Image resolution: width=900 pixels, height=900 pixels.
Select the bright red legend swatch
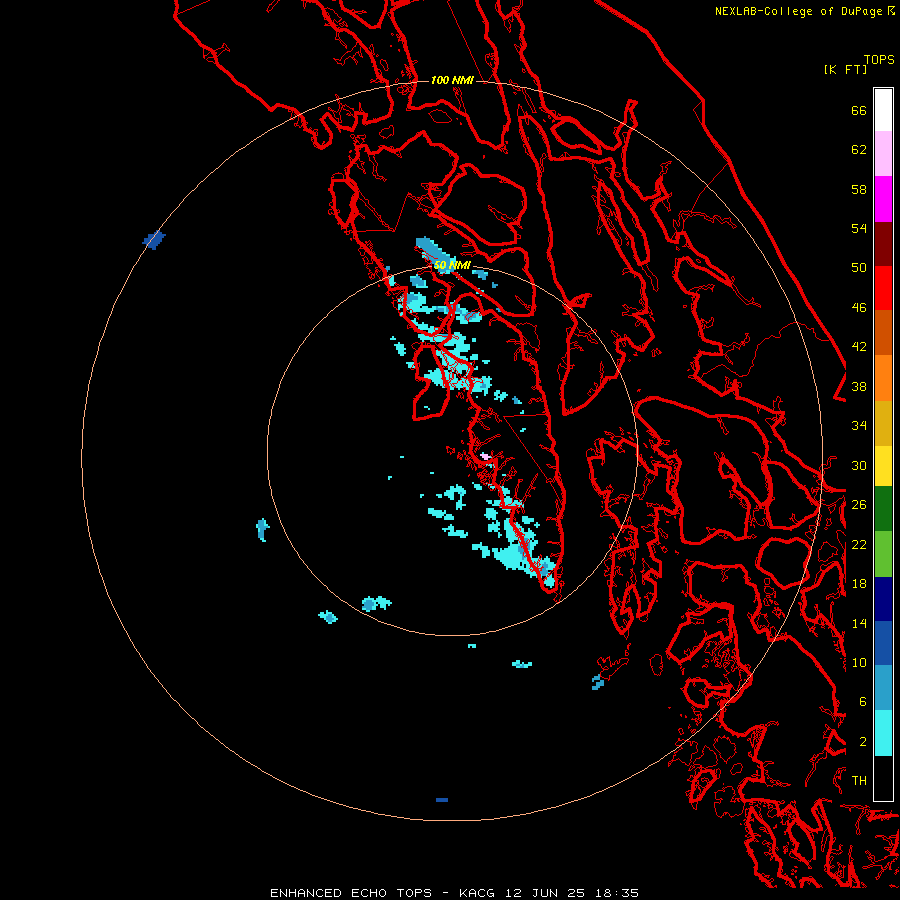(883, 288)
